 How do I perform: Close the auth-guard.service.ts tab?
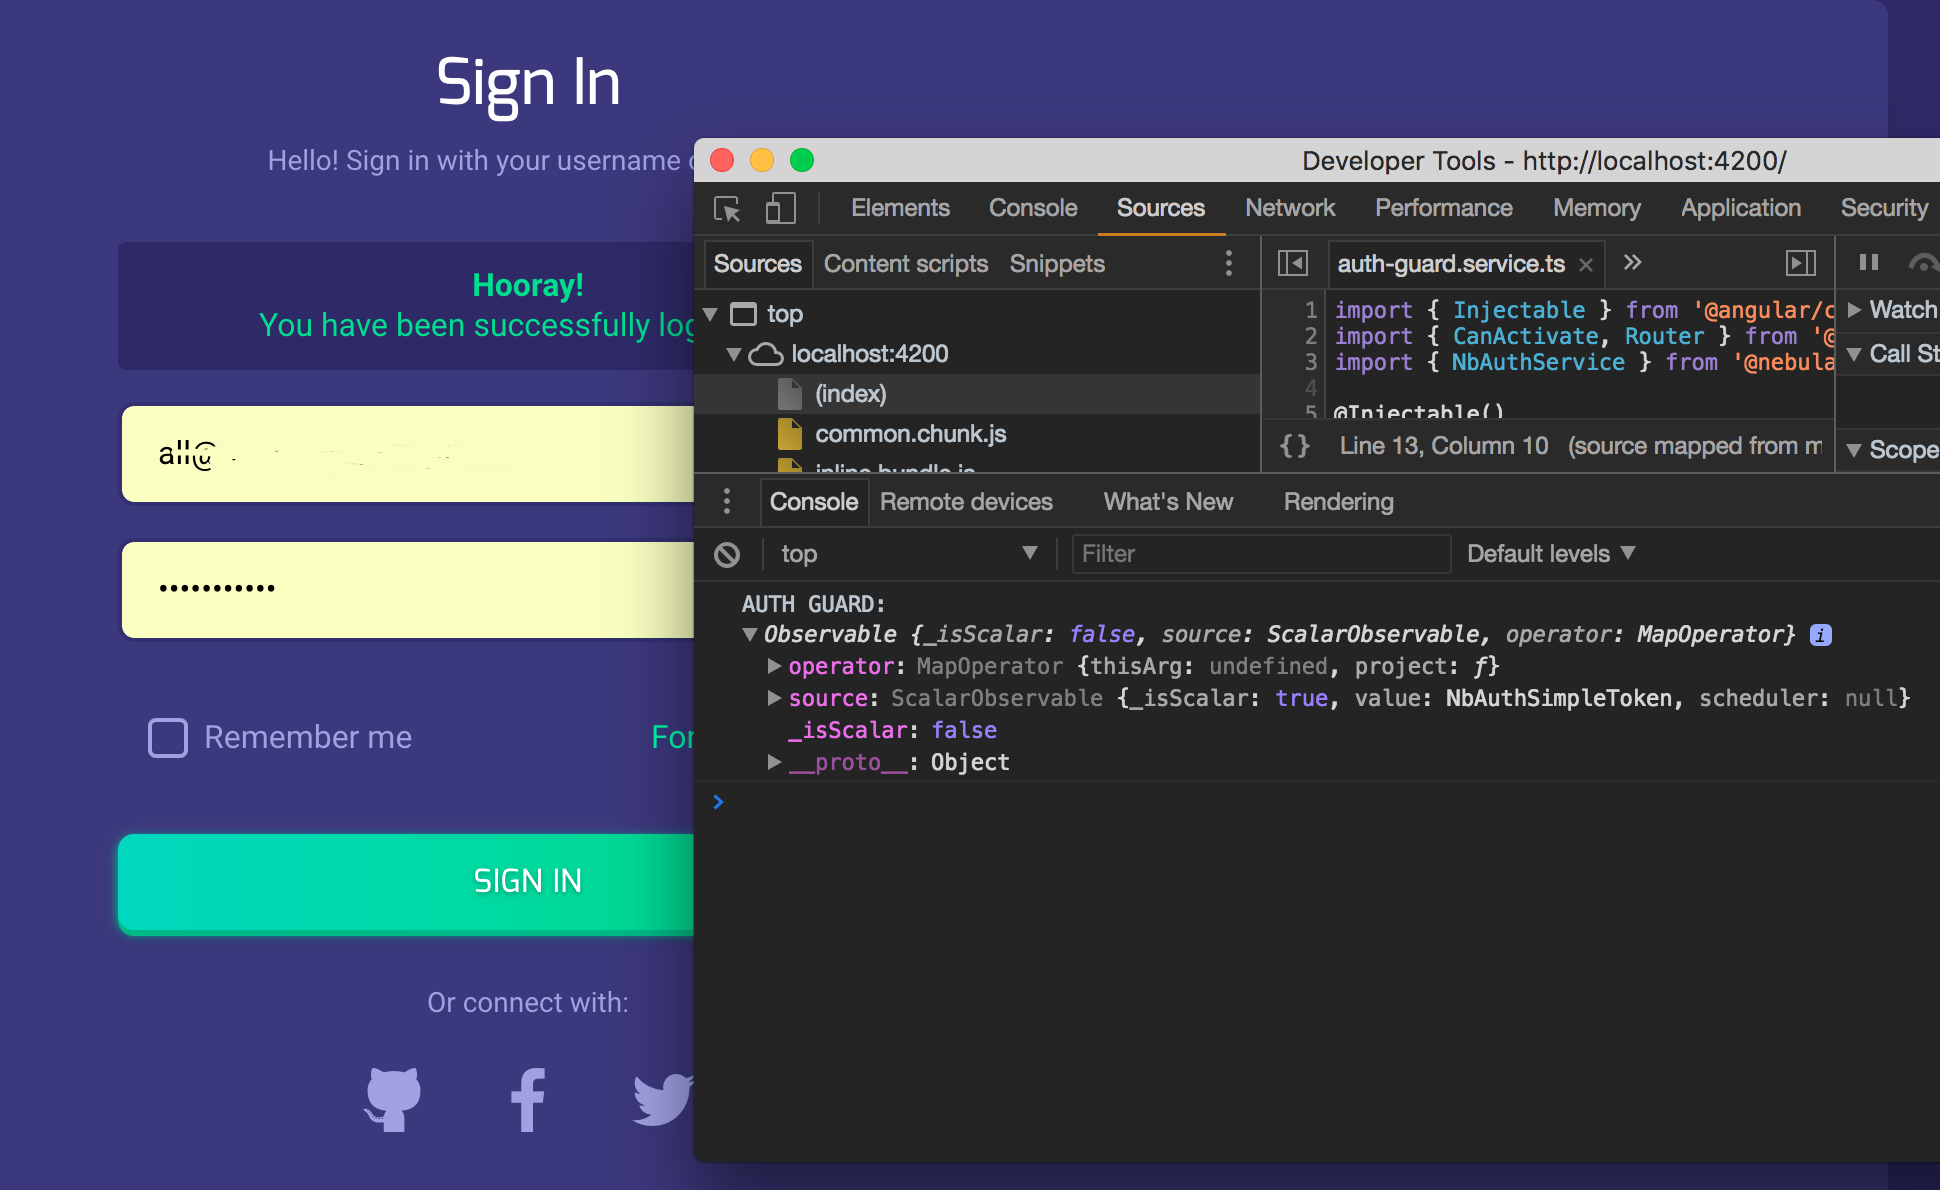1585,264
